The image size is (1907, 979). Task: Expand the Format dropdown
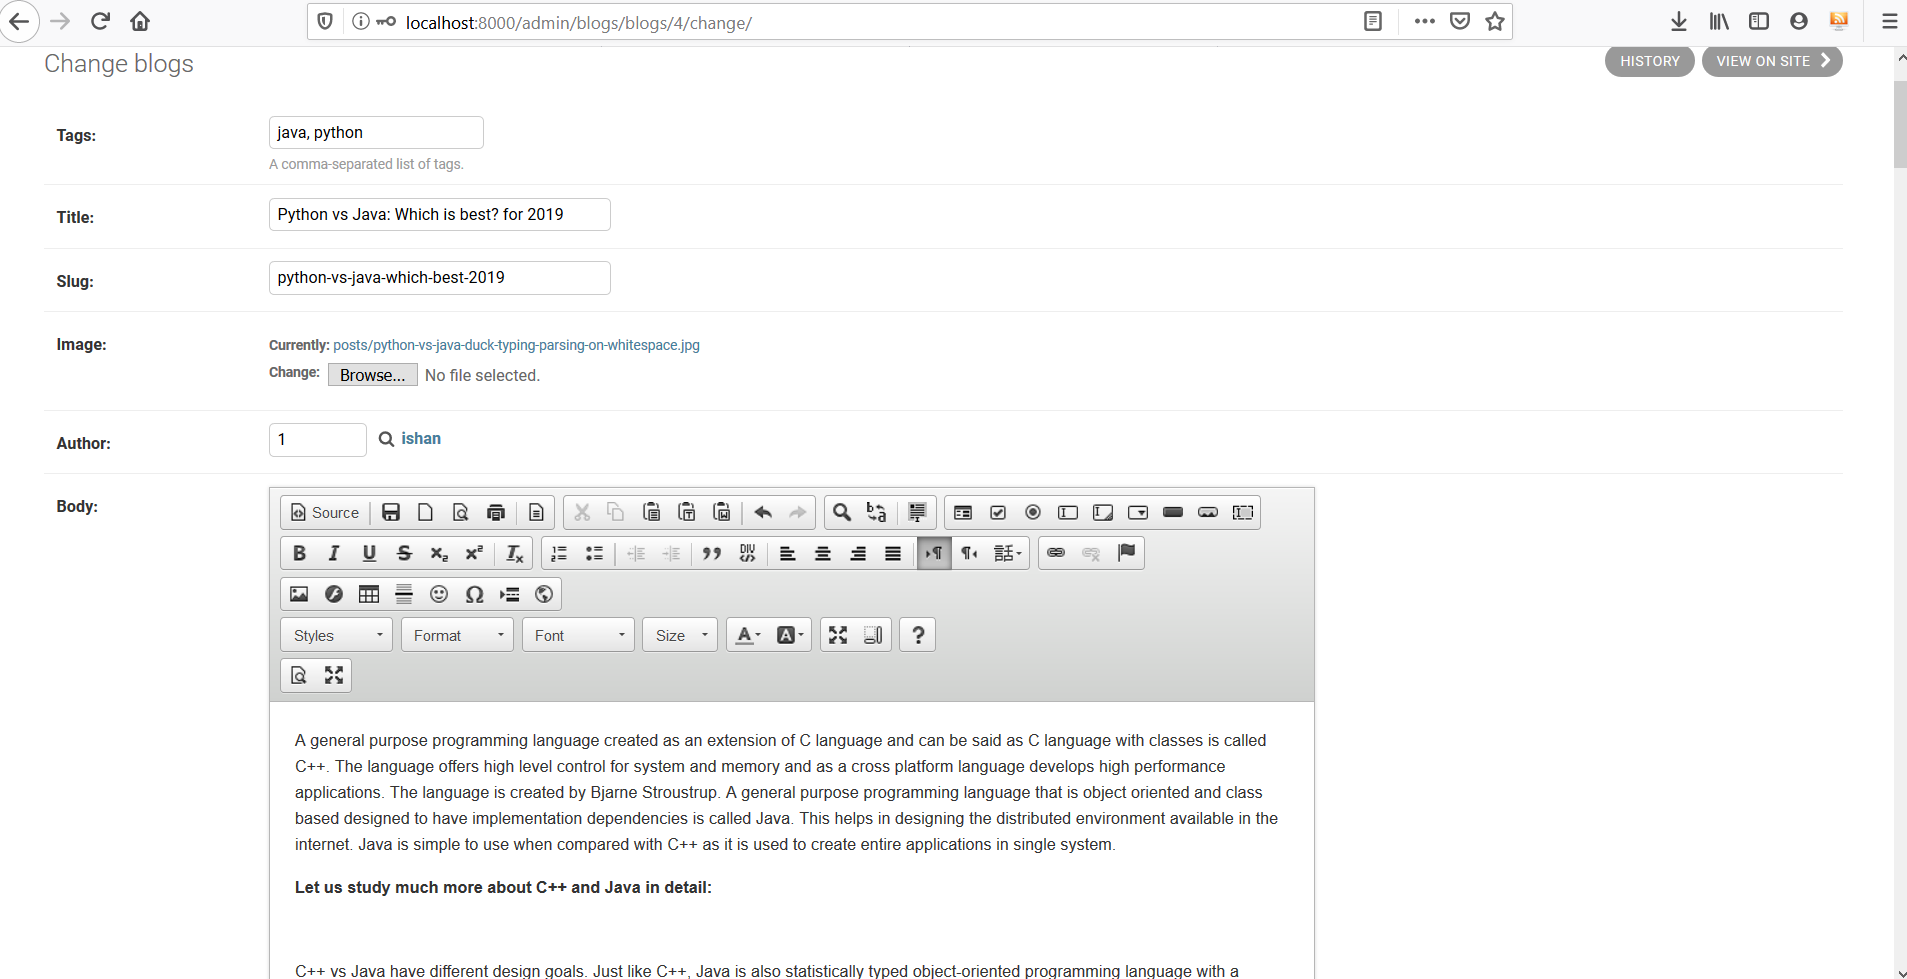(x=457, y=635)
